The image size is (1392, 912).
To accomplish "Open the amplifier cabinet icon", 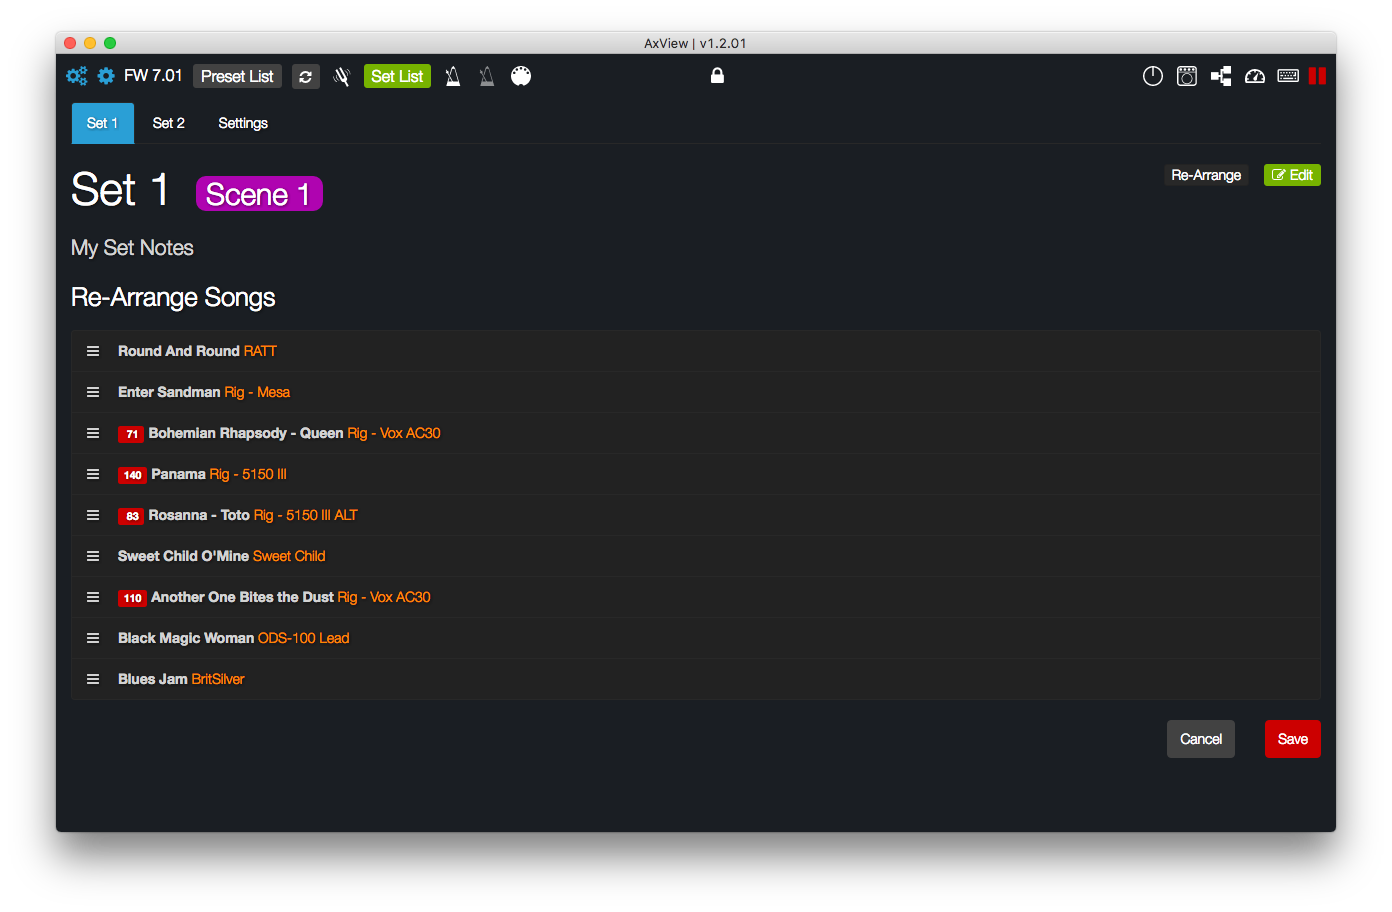I will 1187,76.
